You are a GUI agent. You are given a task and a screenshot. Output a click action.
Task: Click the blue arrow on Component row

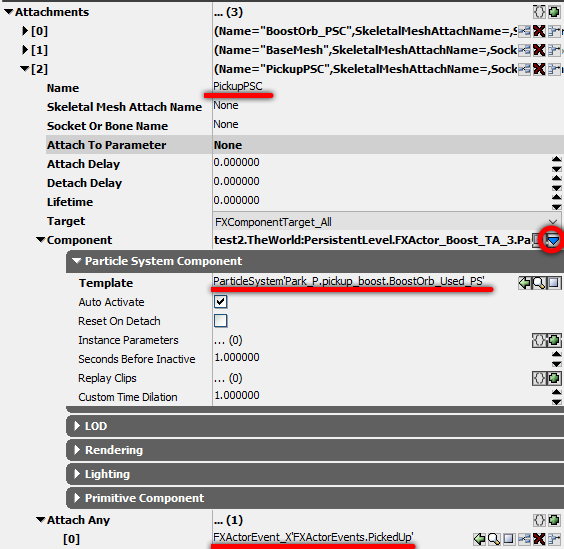point(553,240)
